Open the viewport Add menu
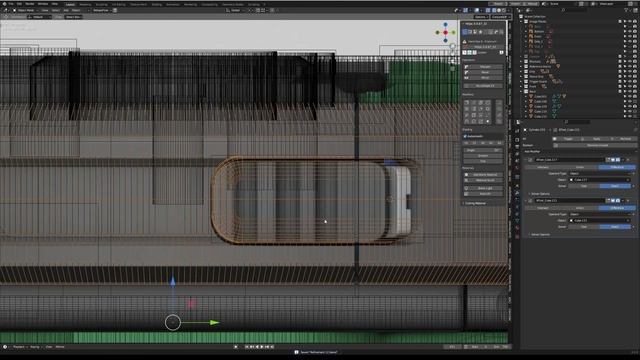 pos(66,10)
